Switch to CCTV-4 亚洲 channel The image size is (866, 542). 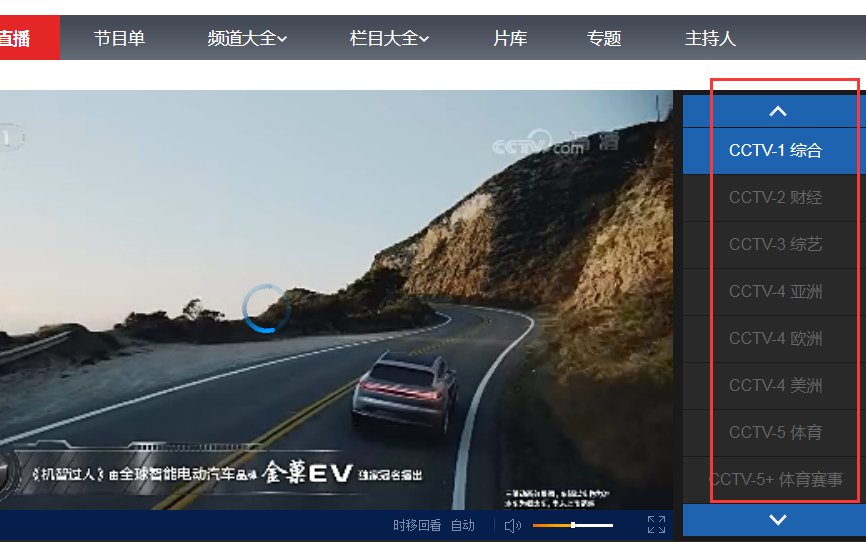coord(775,292)
